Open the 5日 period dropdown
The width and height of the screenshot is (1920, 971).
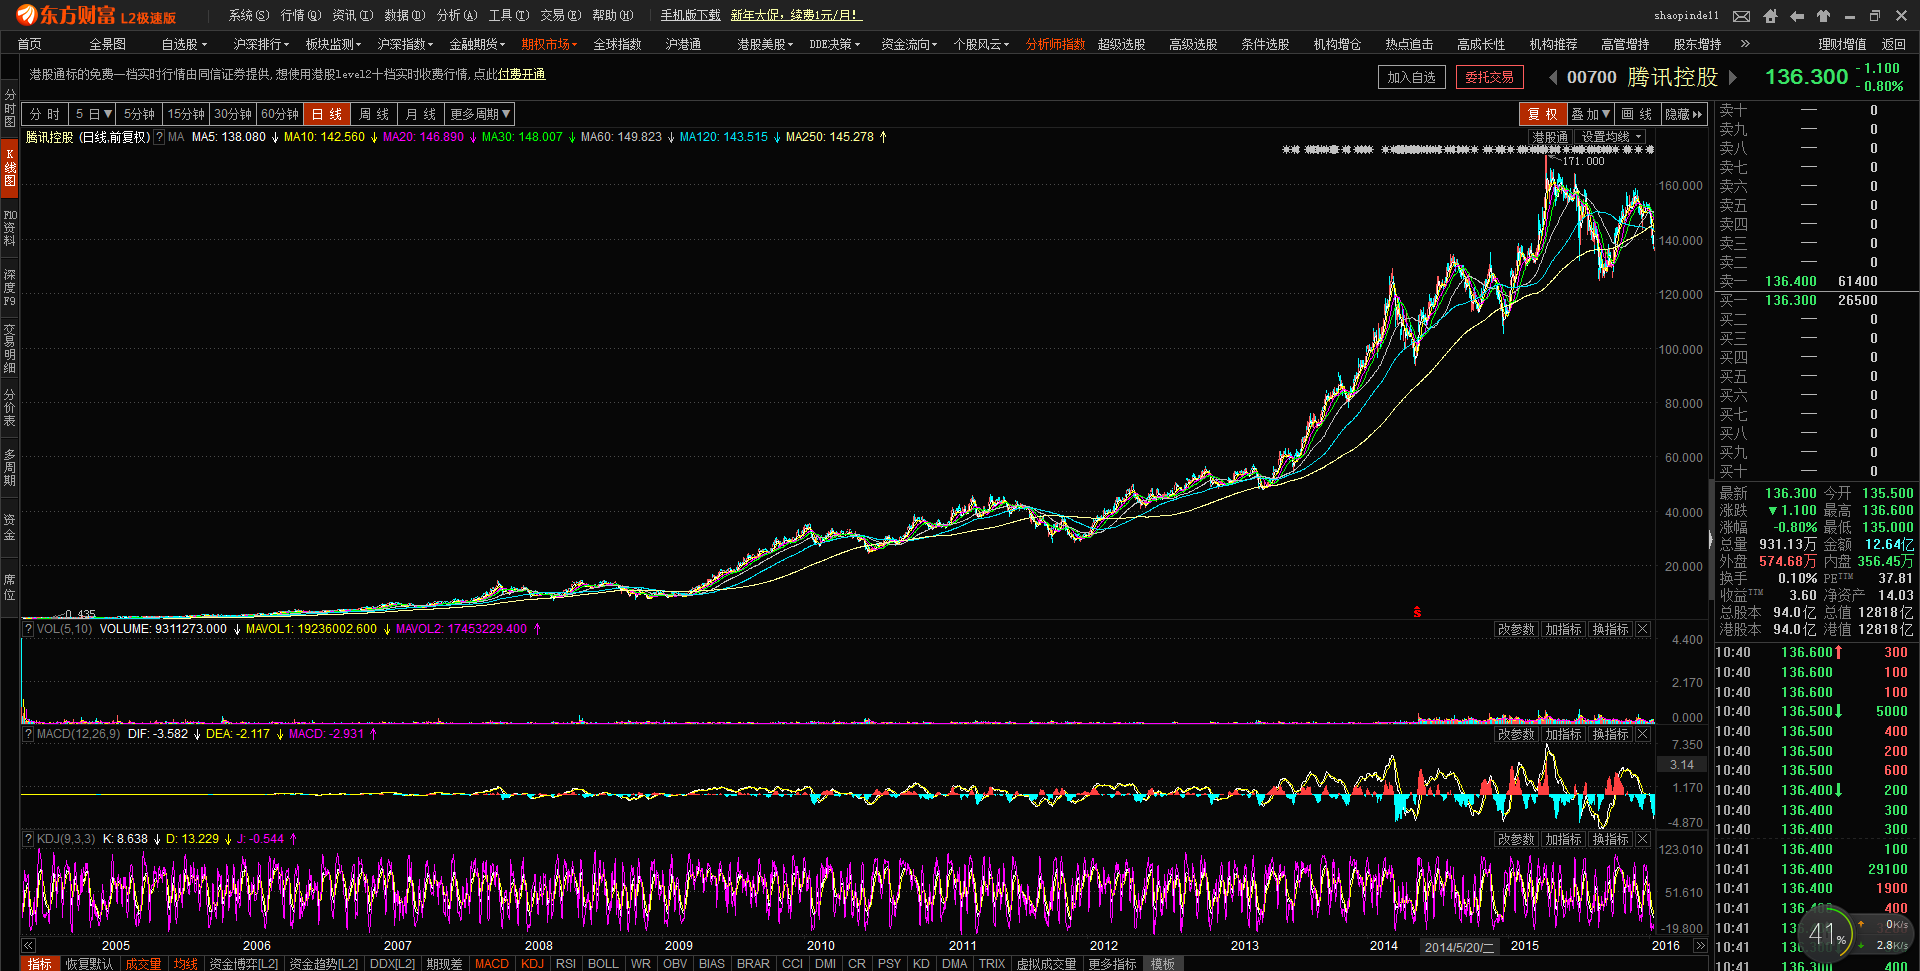tap(93, 114)
